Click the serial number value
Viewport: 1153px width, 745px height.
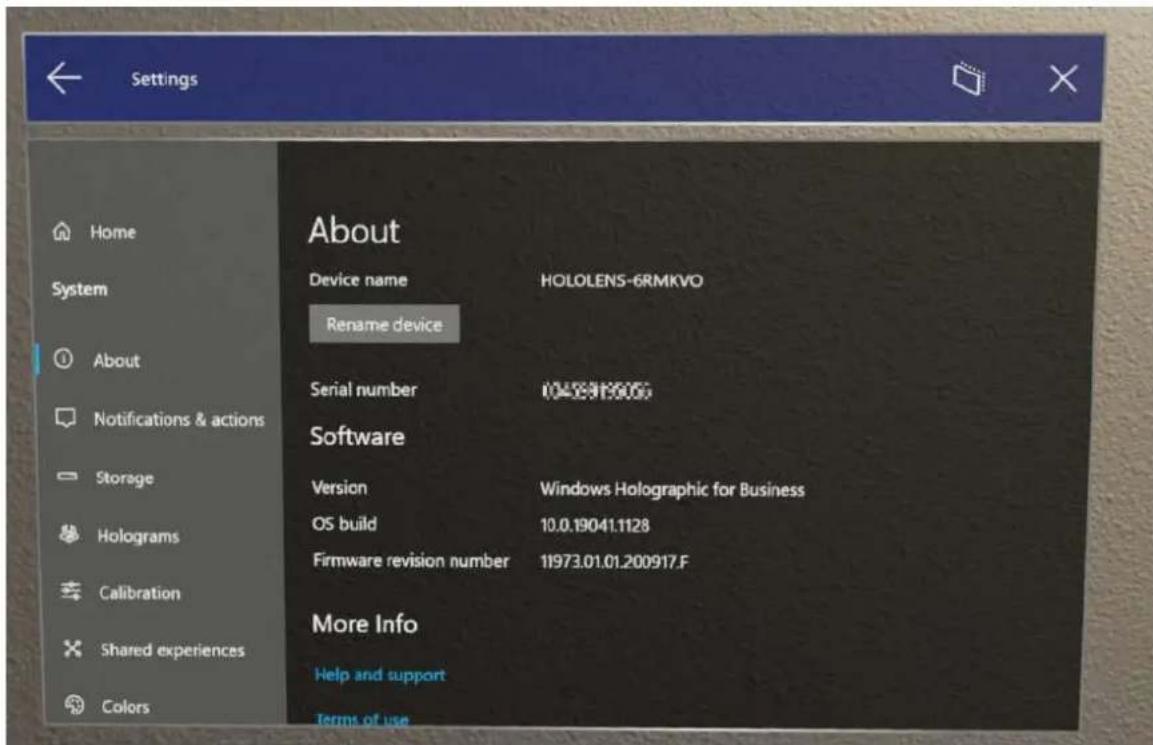tap(596, 391)
